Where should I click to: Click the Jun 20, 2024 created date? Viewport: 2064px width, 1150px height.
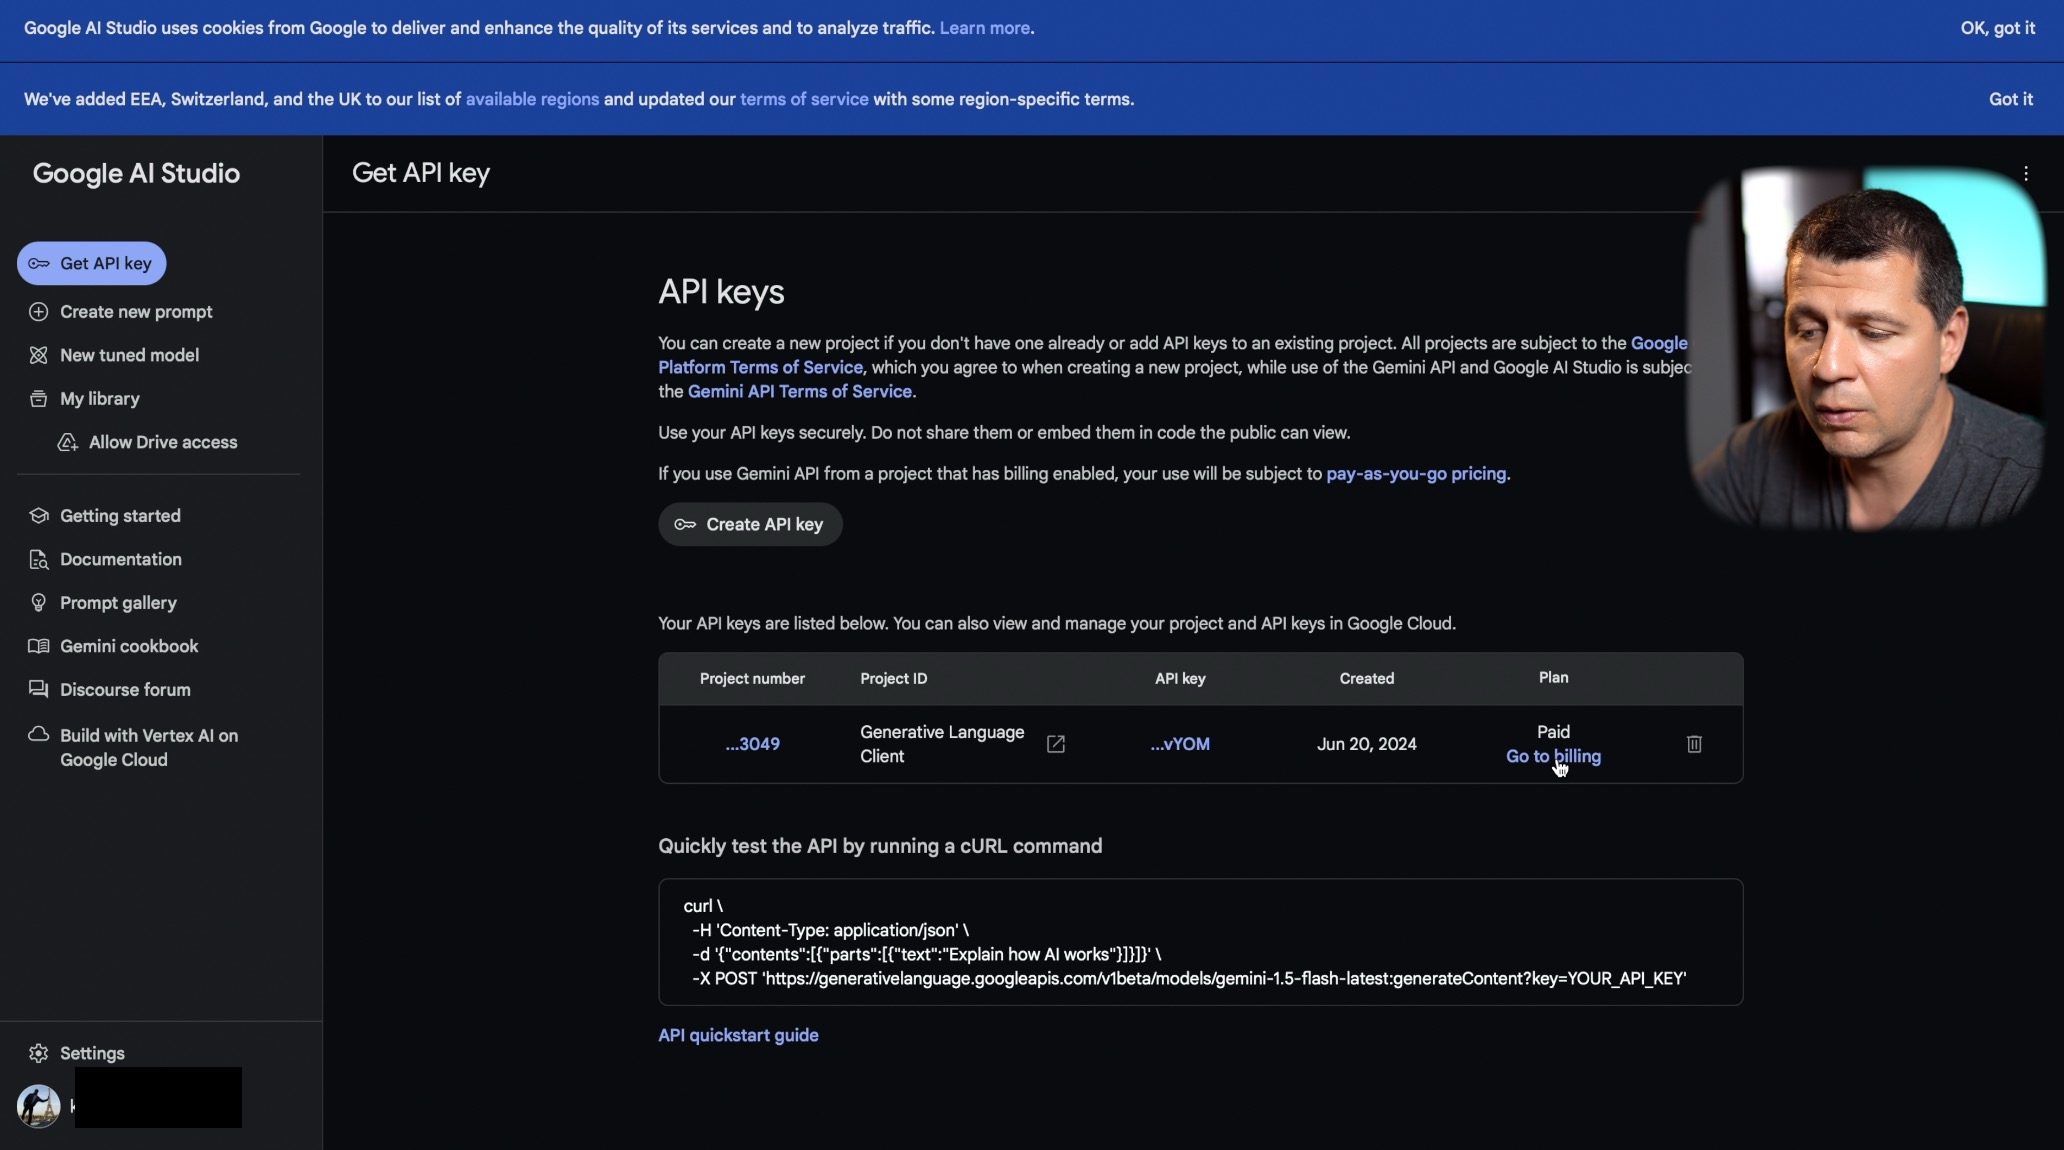pyautogui.click(x=1366, y=744)
